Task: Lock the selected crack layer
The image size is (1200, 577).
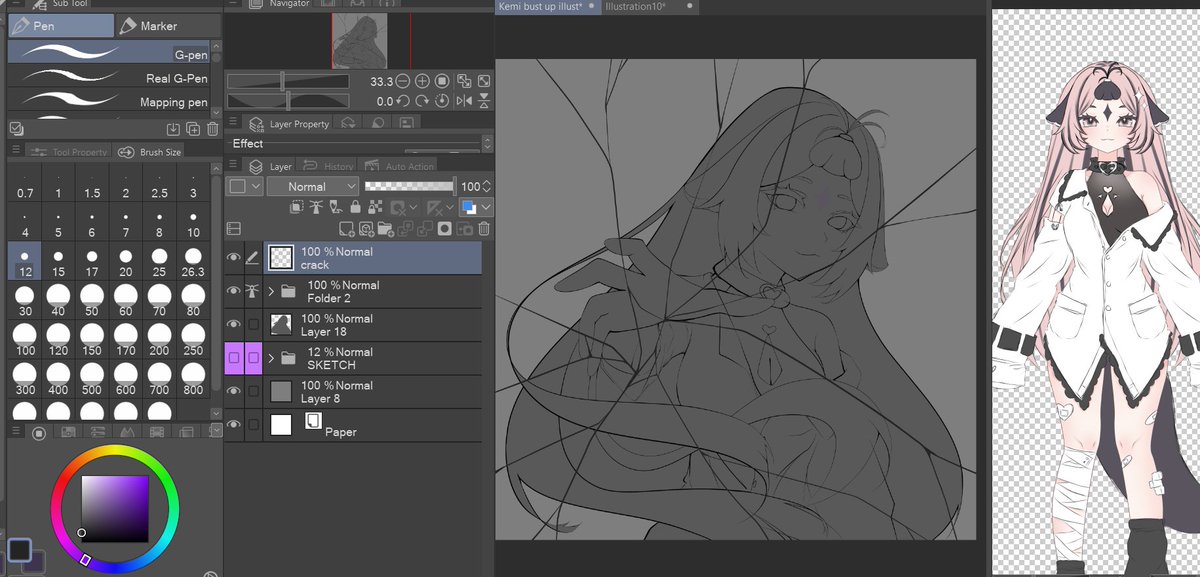Action: [x=355, y=206]
